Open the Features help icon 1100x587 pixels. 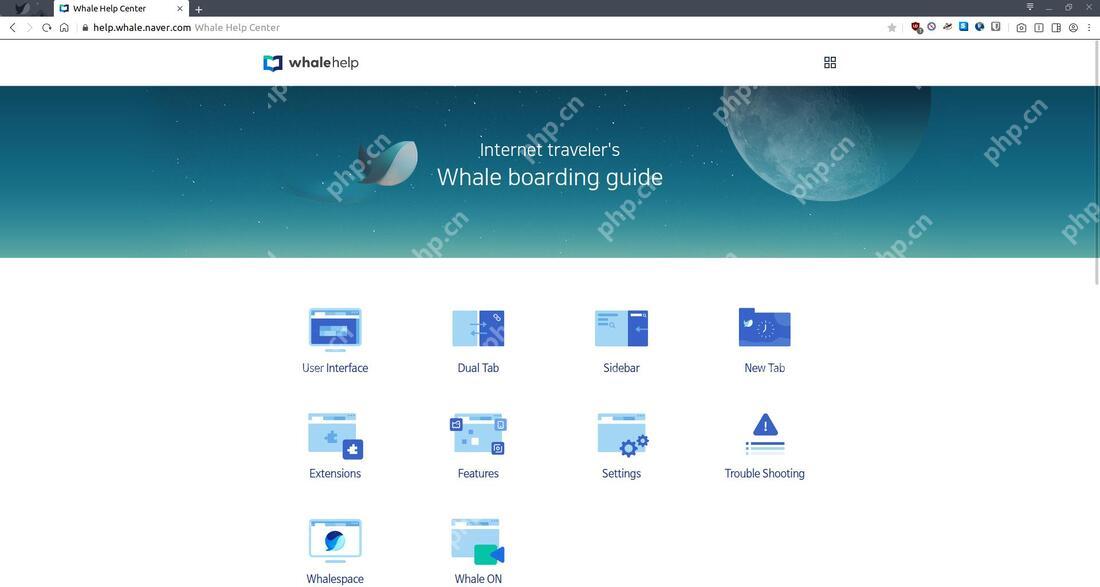point(478,434)
